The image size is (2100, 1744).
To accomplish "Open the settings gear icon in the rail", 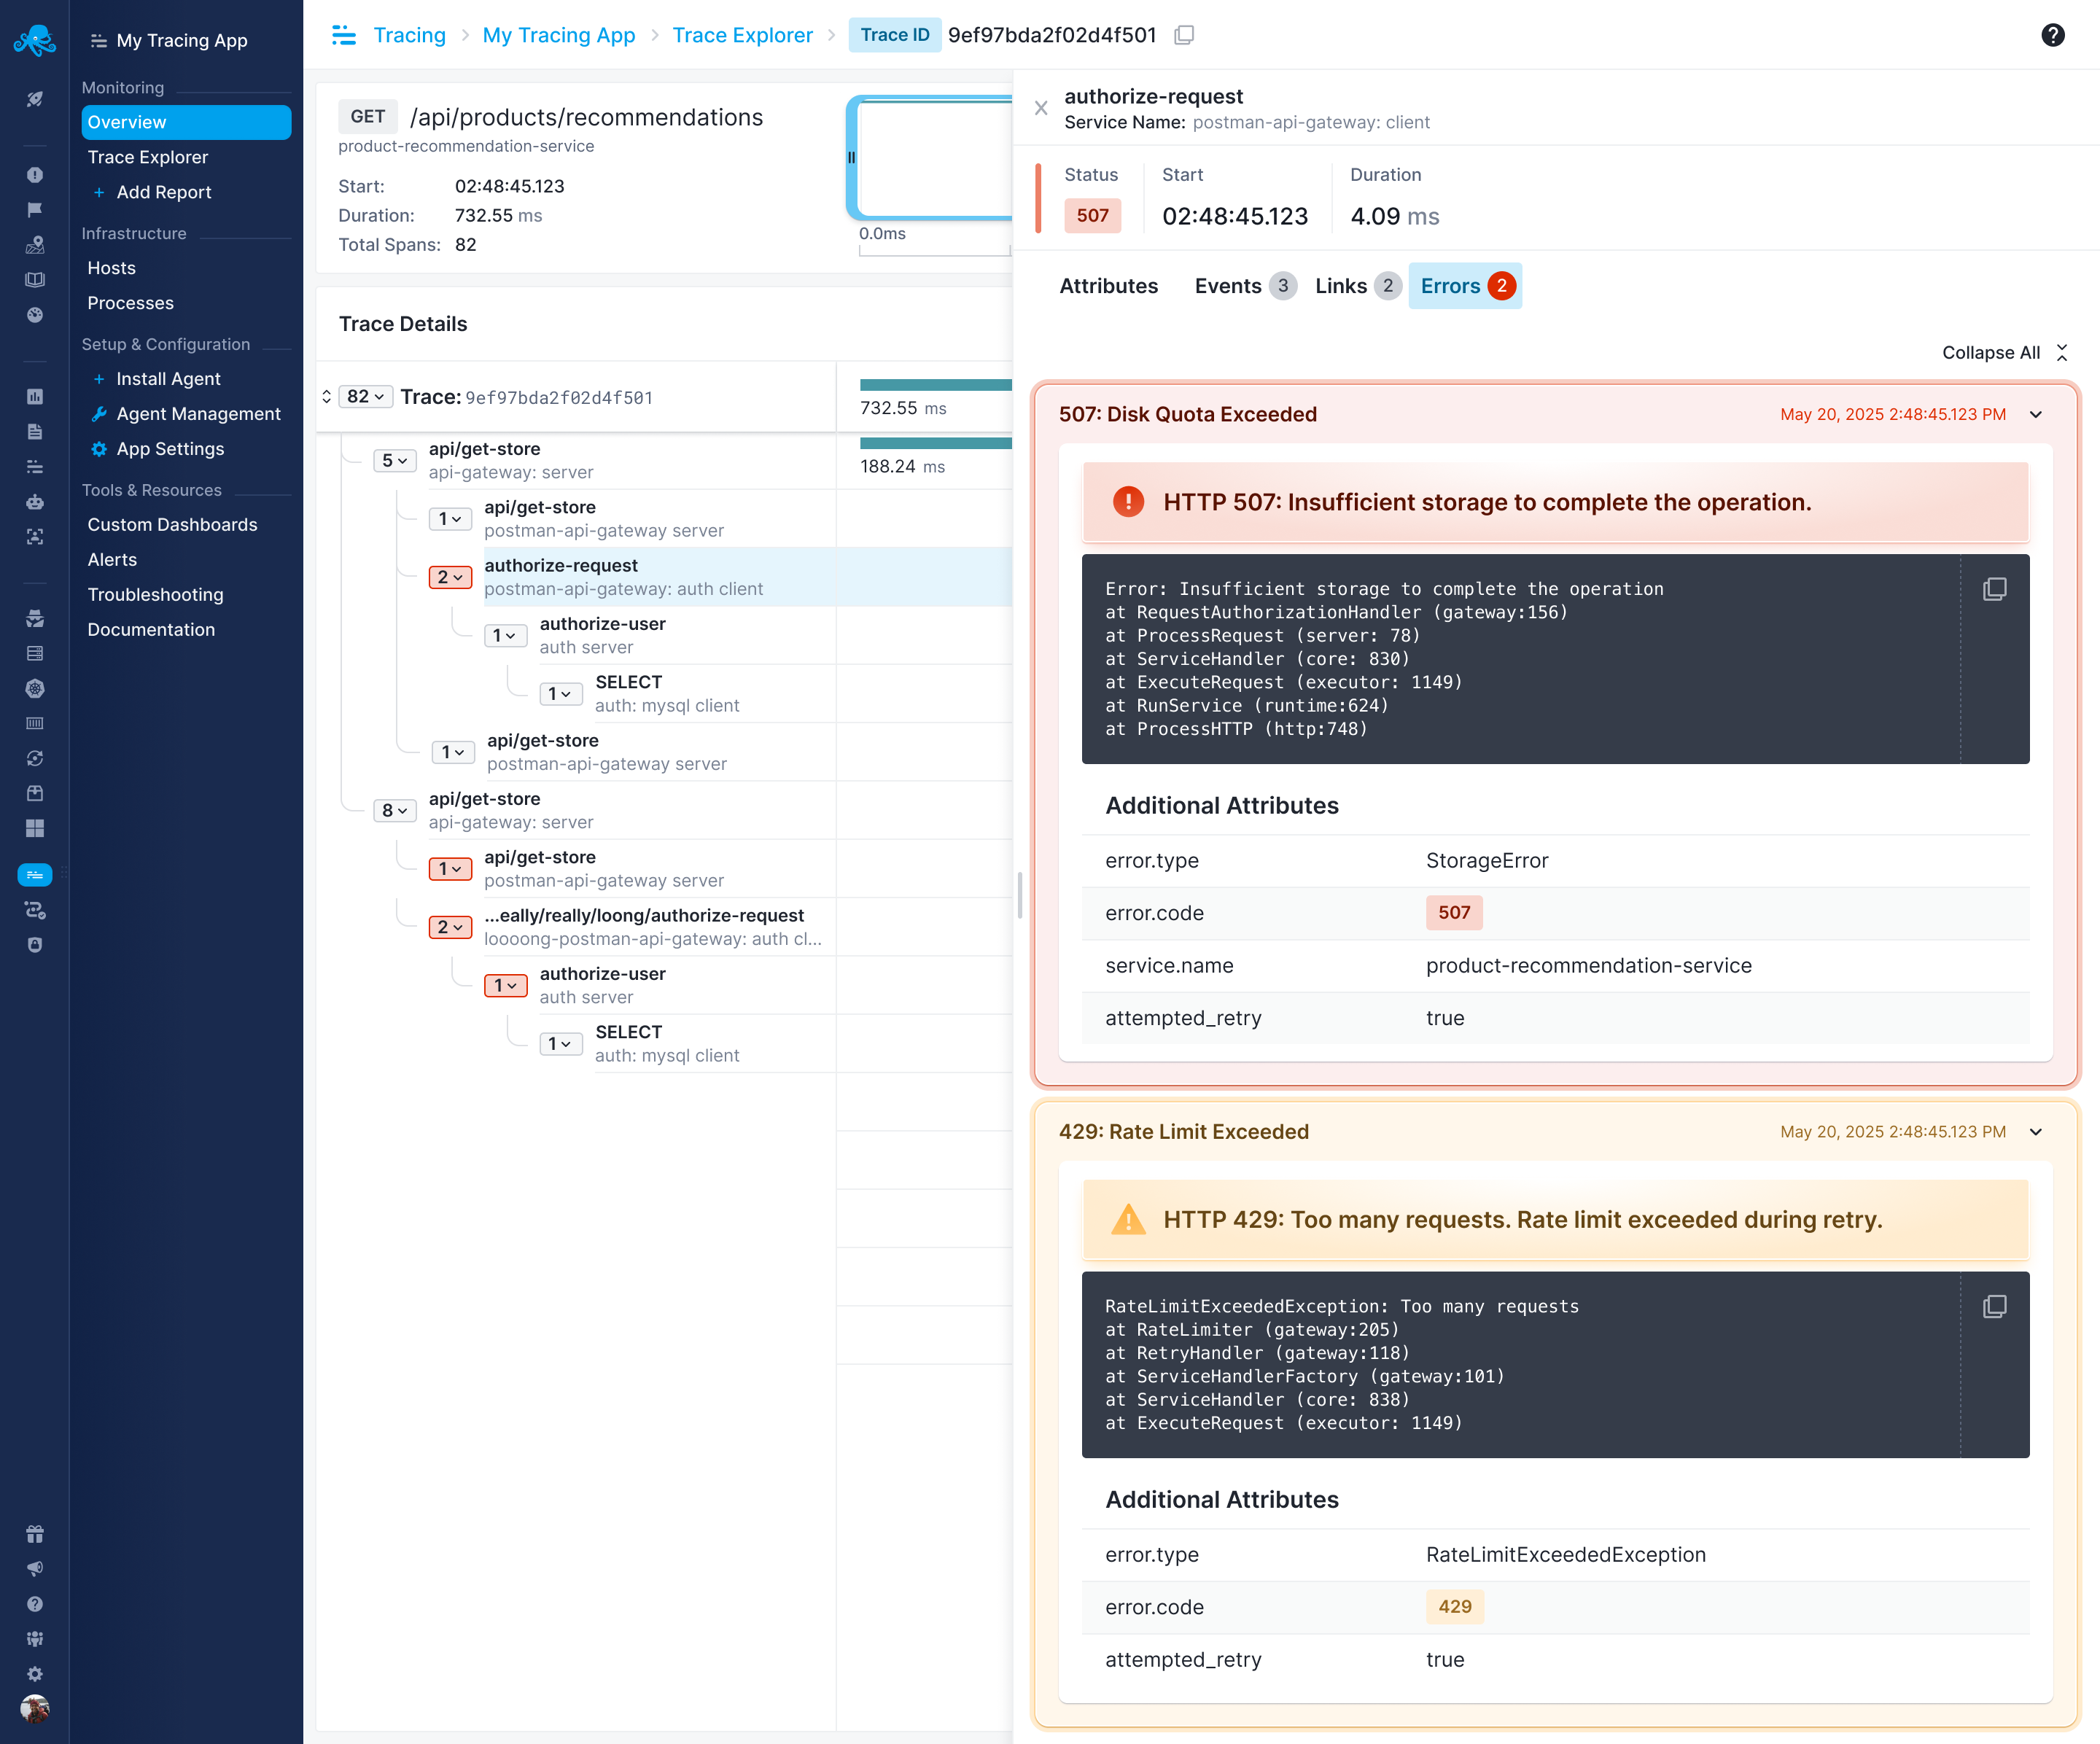I will pos(35,1674).
